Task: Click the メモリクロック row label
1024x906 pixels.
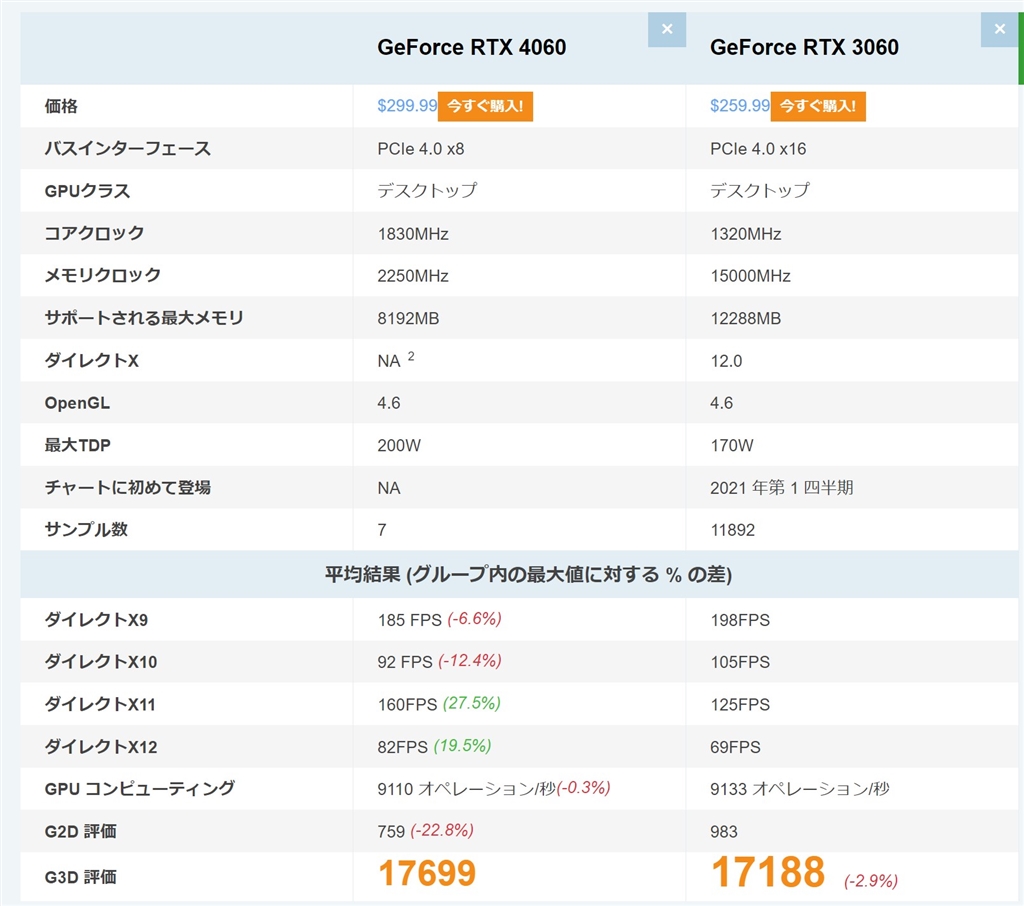Action: [x=103, y=276]
